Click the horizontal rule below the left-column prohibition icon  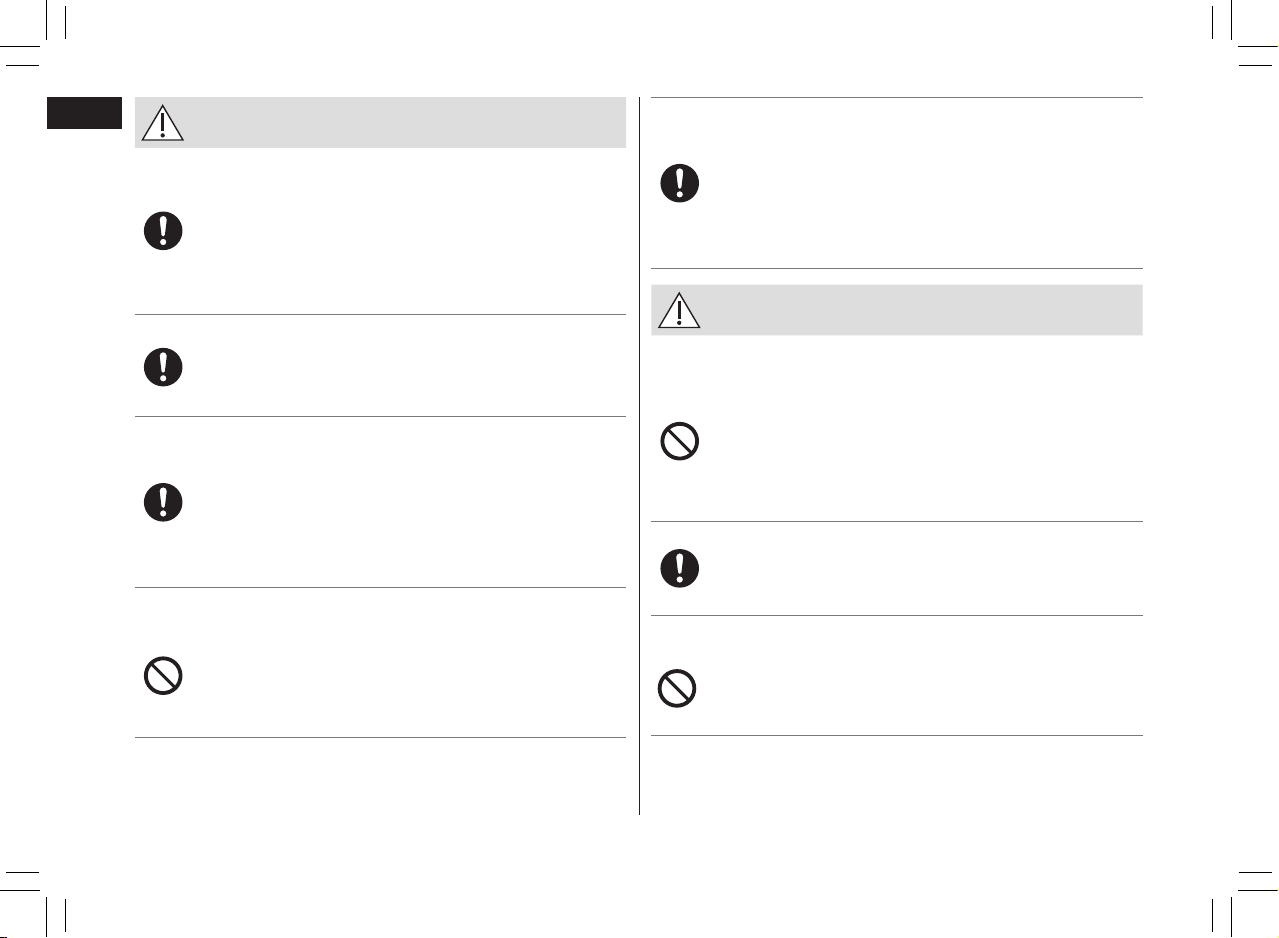point(380,738)
